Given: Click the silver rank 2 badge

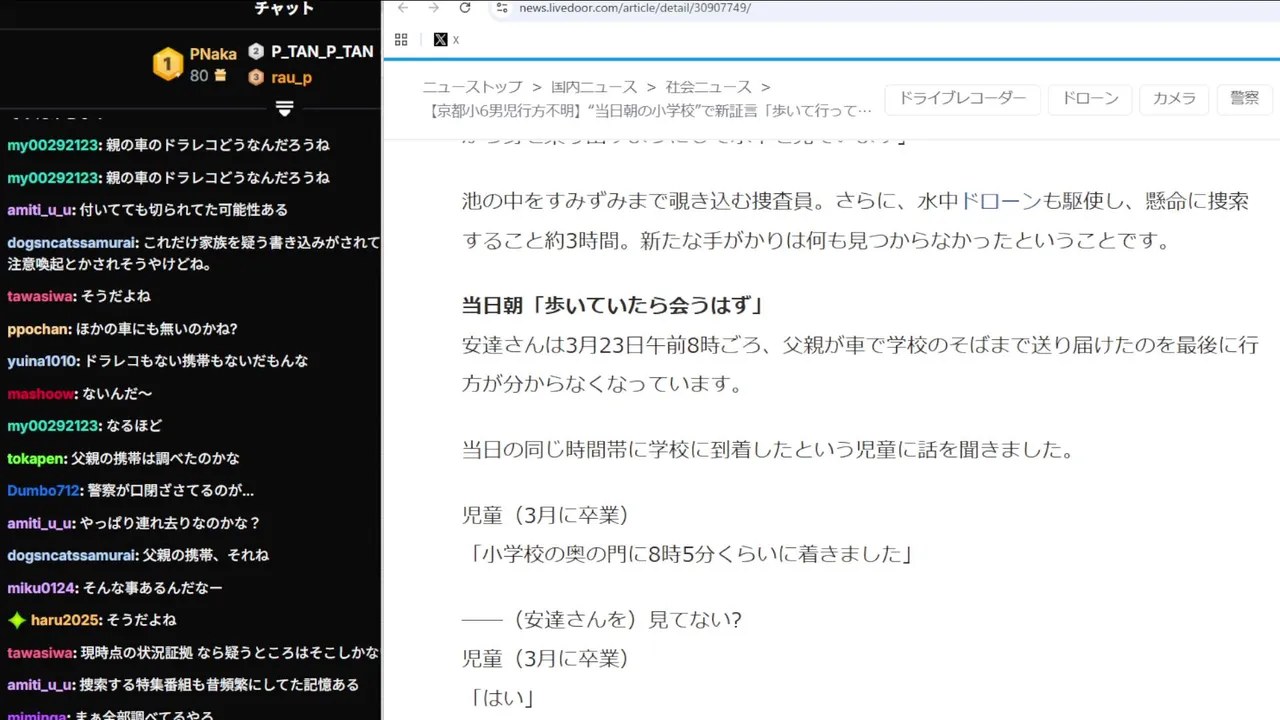Looking at the screenshot, I should click(256, 52).
